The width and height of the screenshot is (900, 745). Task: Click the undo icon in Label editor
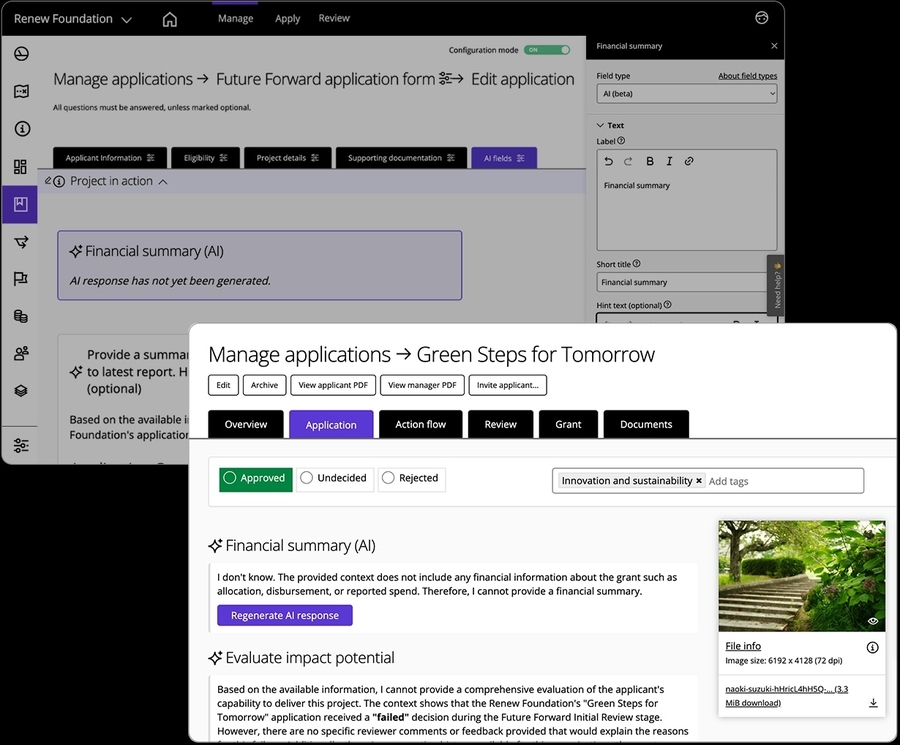coord(609,161)
